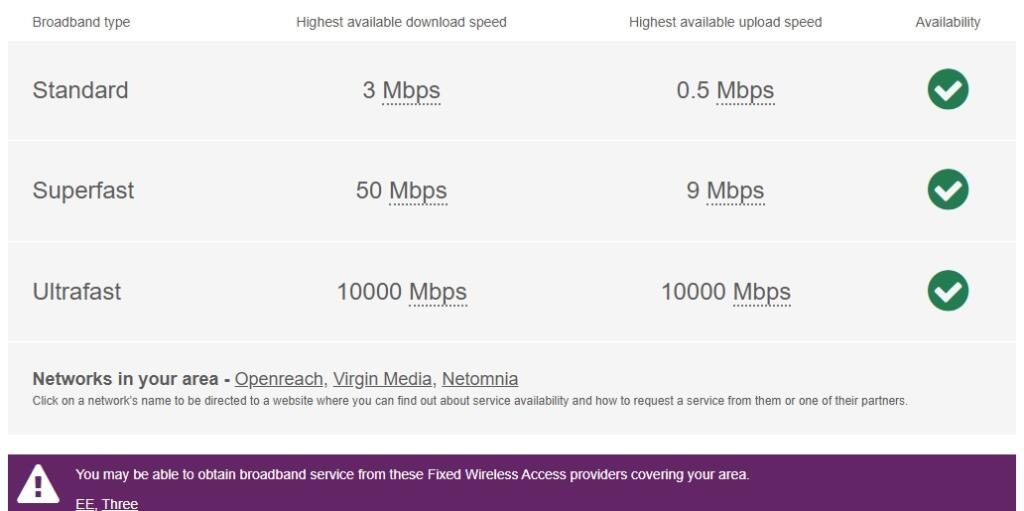Click the "Availability" column header

[947, 22]
